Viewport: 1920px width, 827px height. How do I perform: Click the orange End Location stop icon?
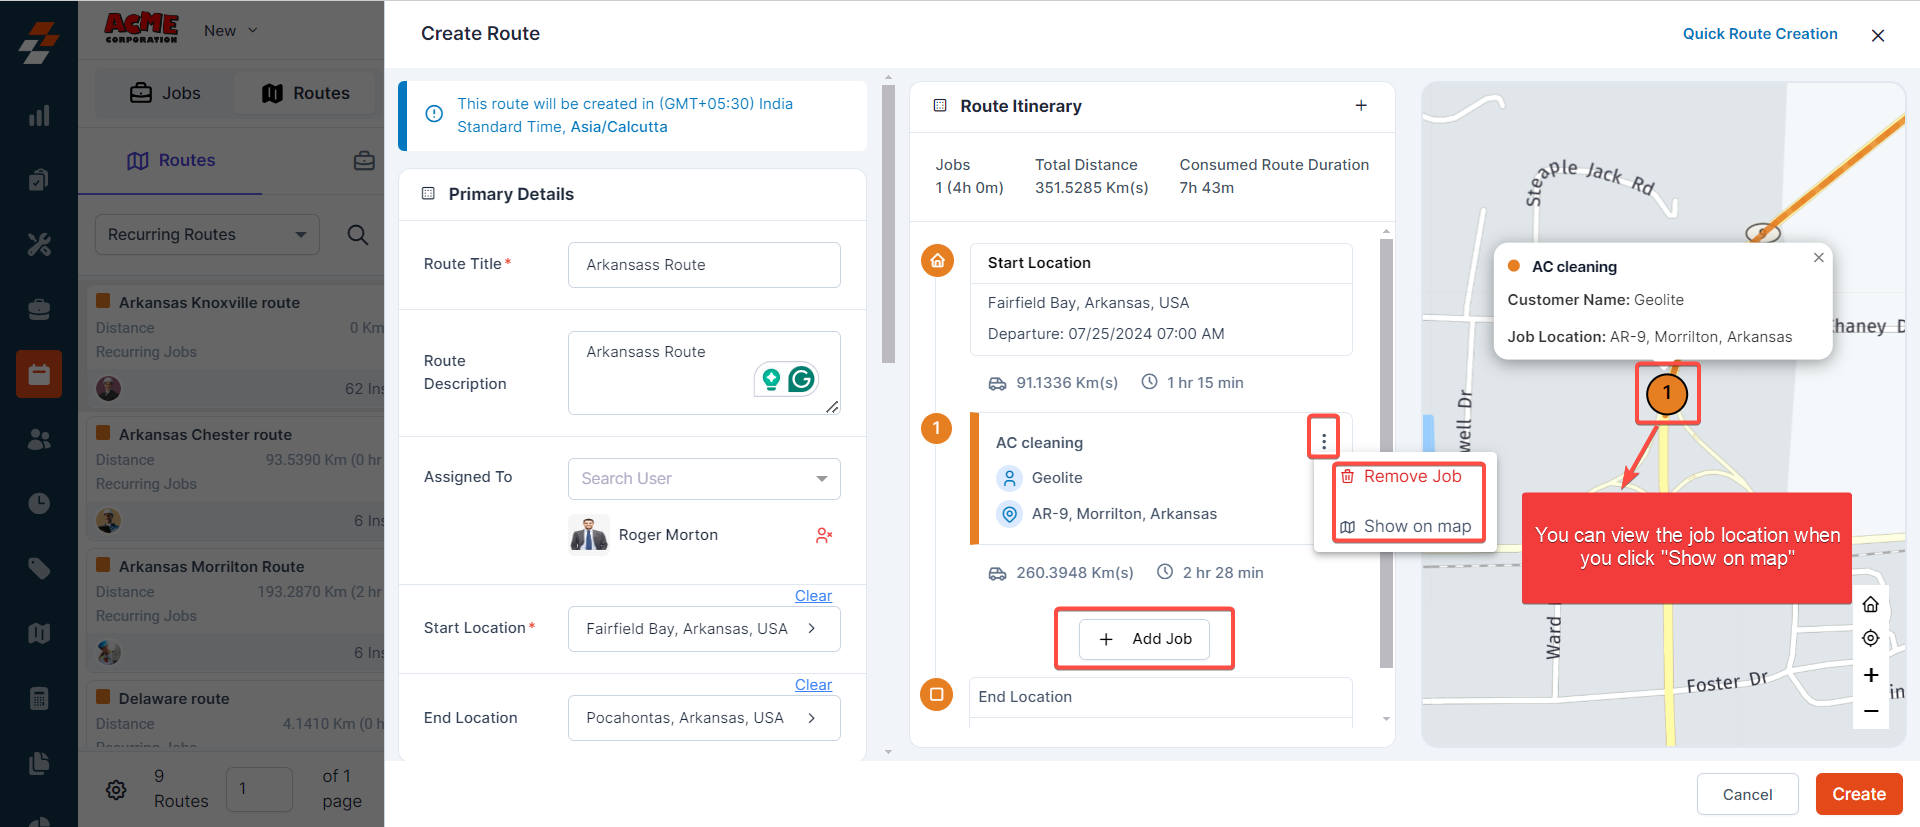[937, 694]
